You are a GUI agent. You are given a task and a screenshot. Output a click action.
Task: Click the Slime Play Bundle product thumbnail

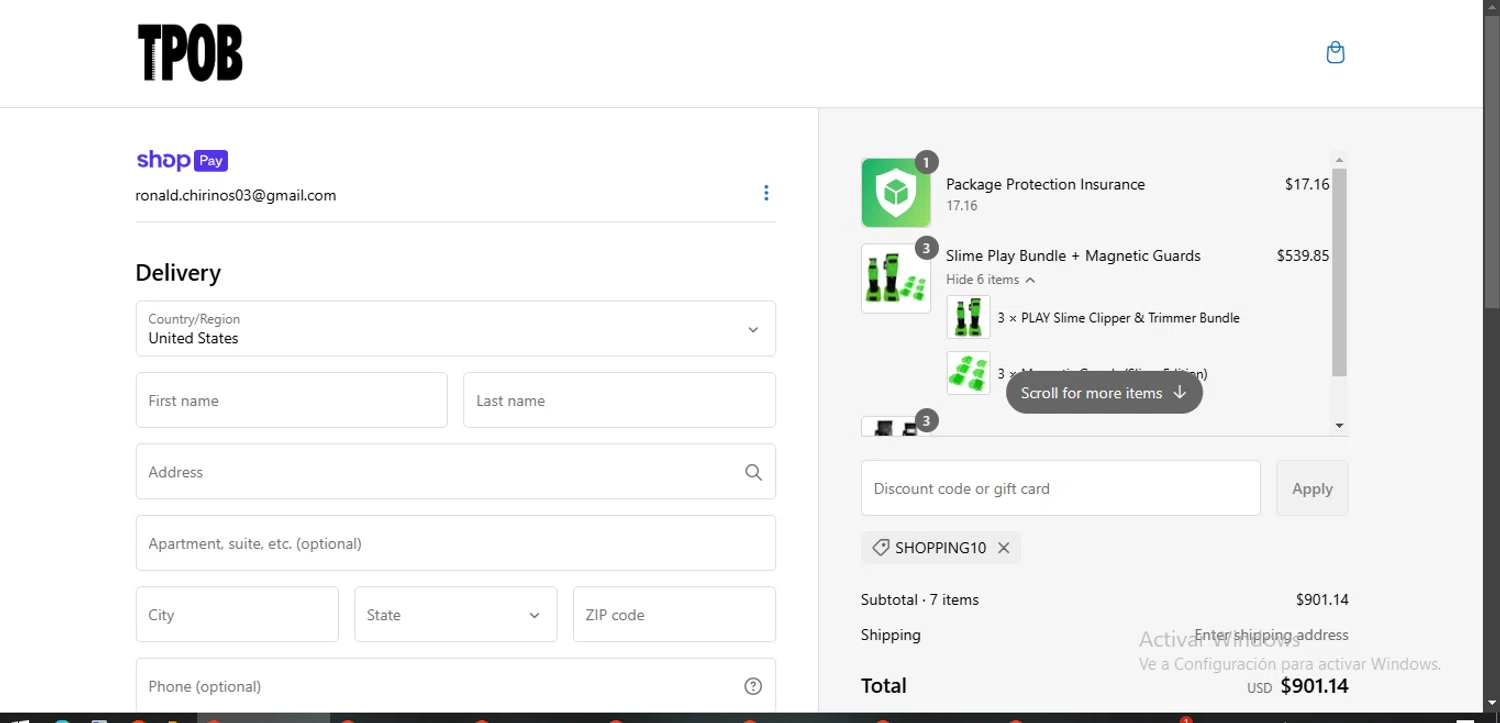(896, 278)
